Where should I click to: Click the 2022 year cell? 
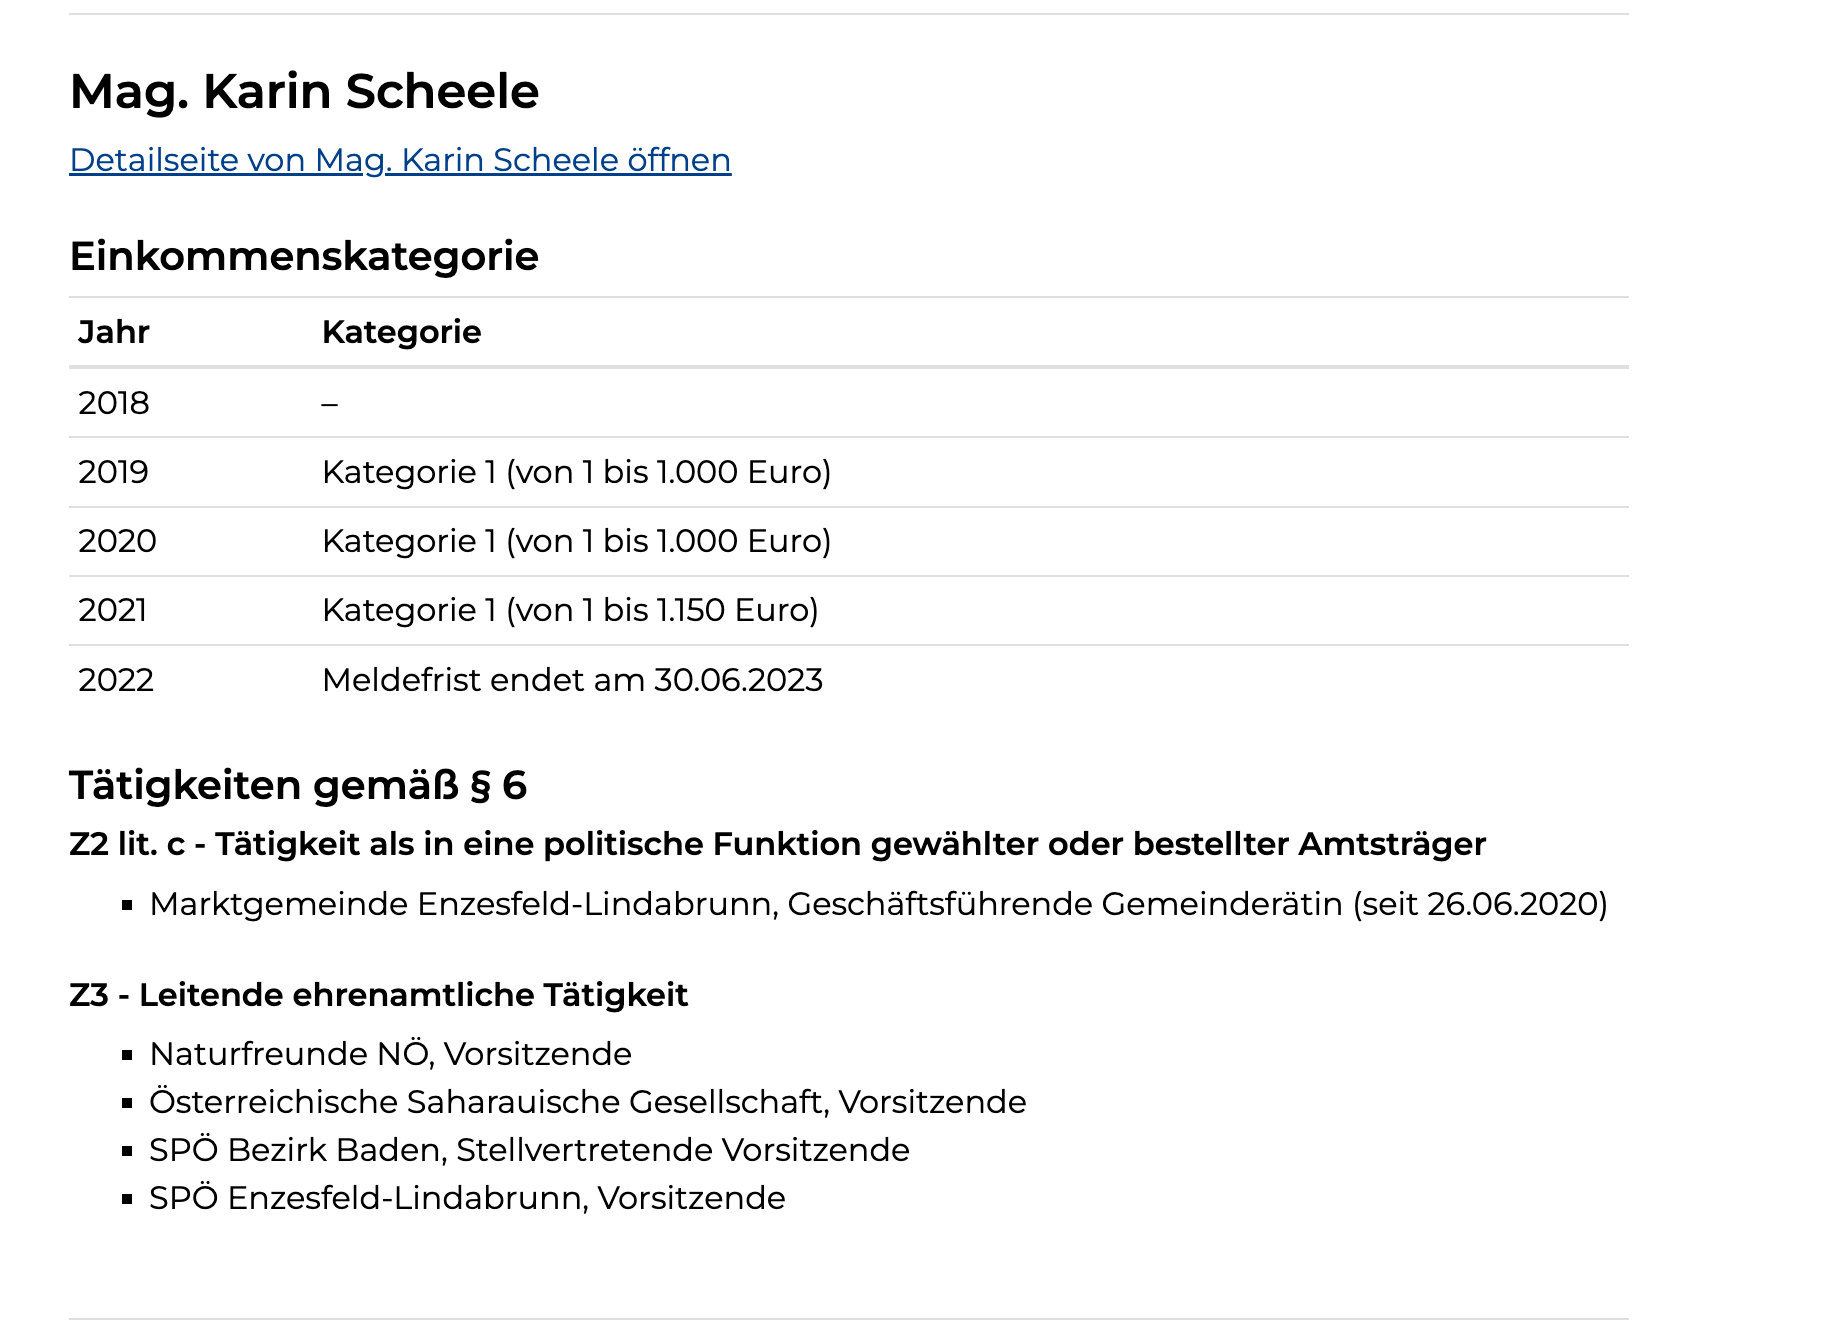point(116,680)
